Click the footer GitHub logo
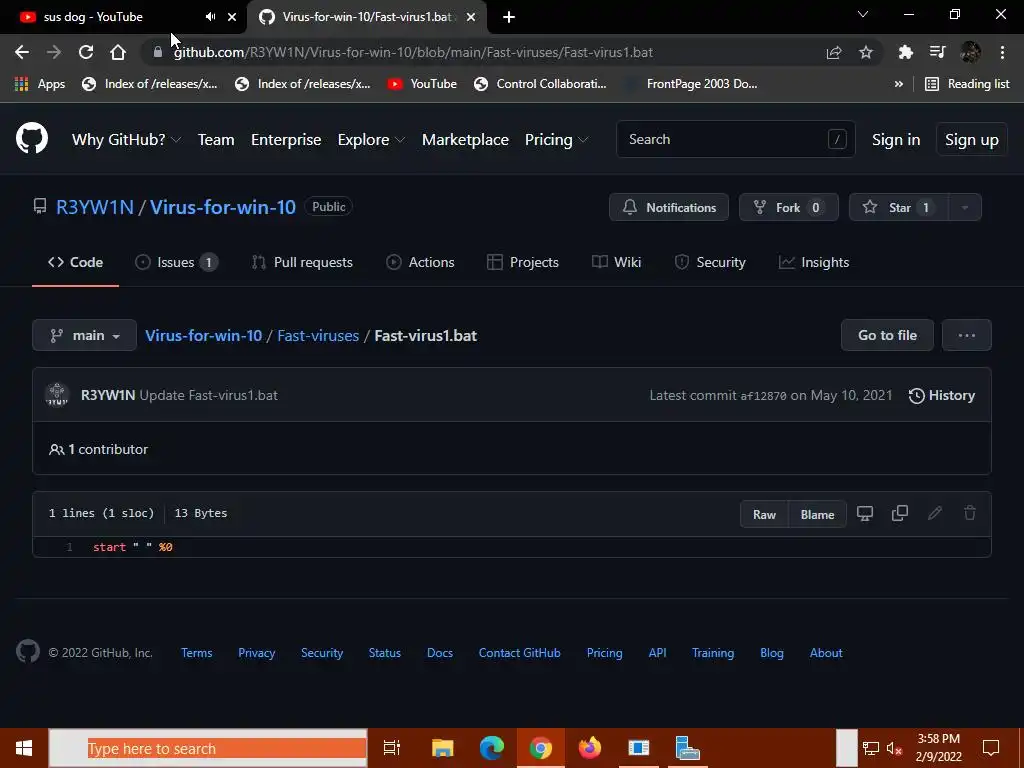 click(27, 652)
